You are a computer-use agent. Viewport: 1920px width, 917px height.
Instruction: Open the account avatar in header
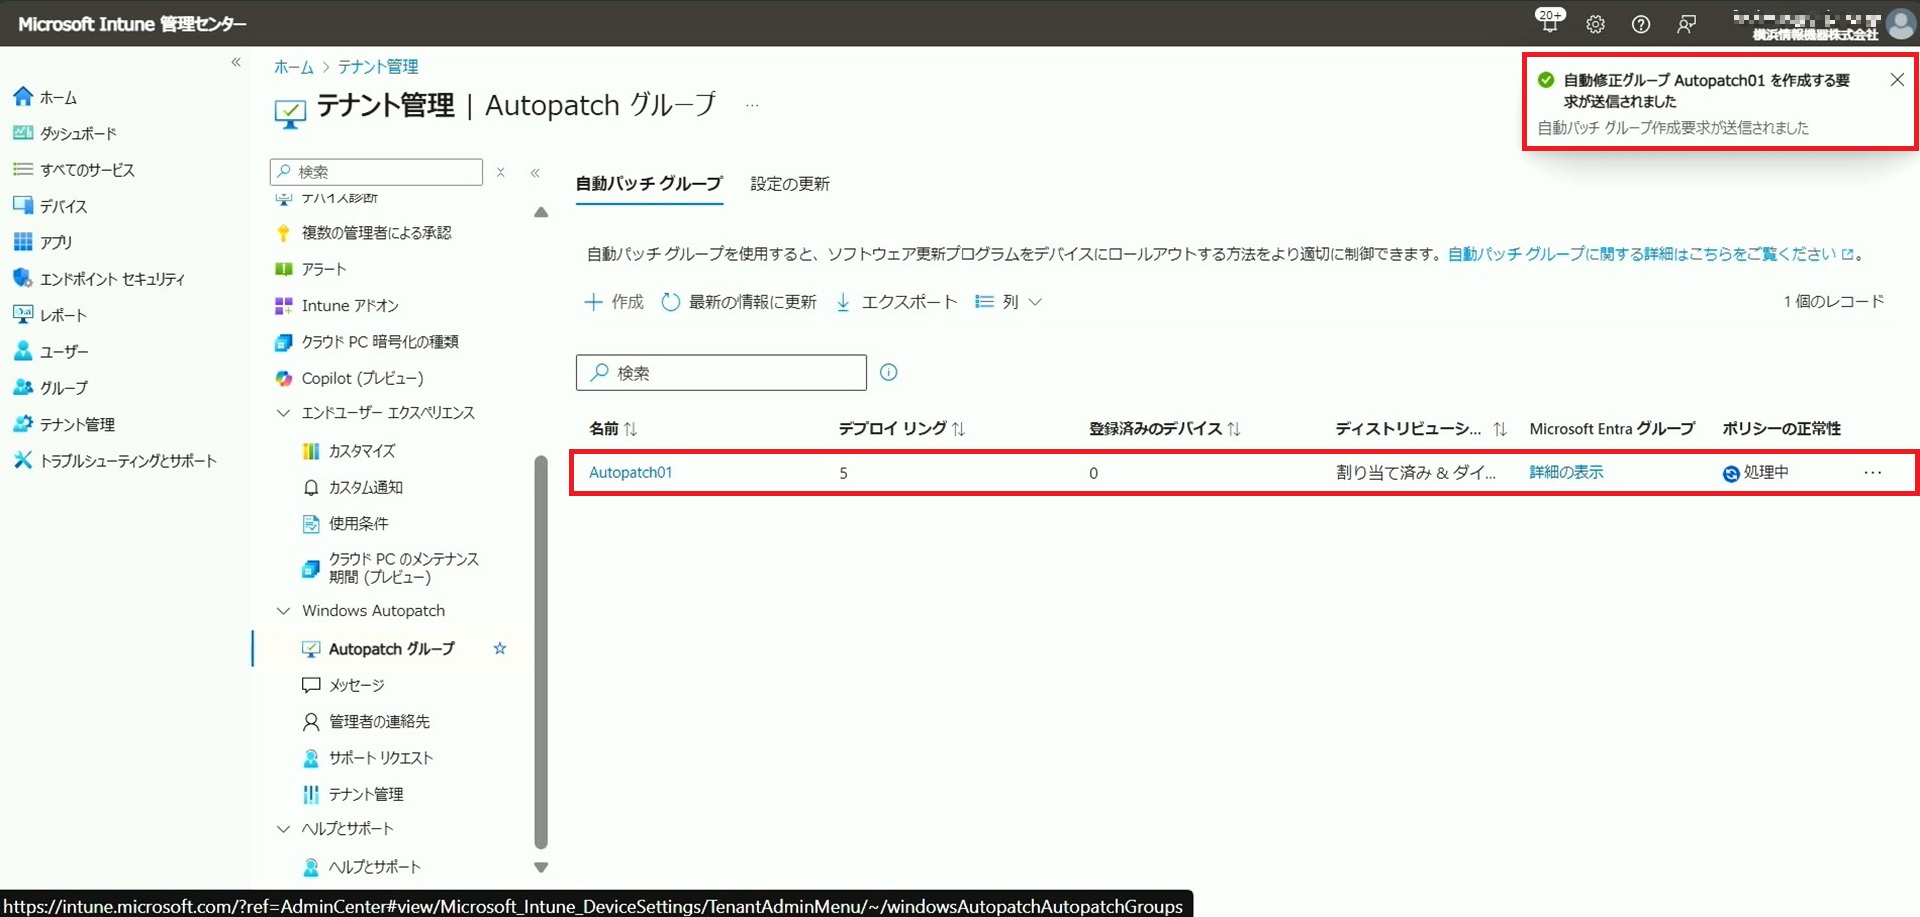point(1901,24)
